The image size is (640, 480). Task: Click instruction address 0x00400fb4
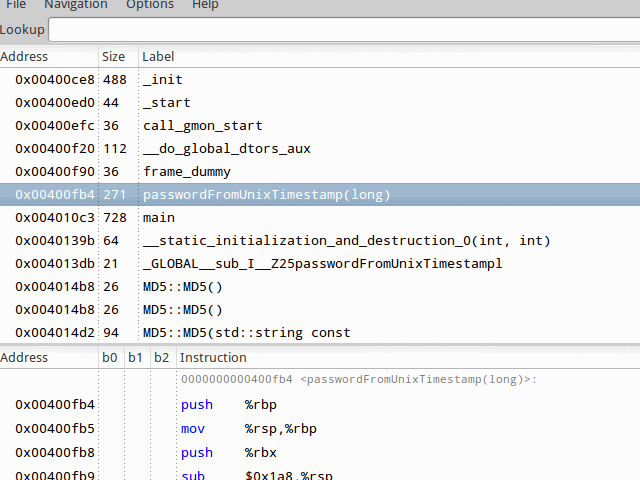coord(55,404)
